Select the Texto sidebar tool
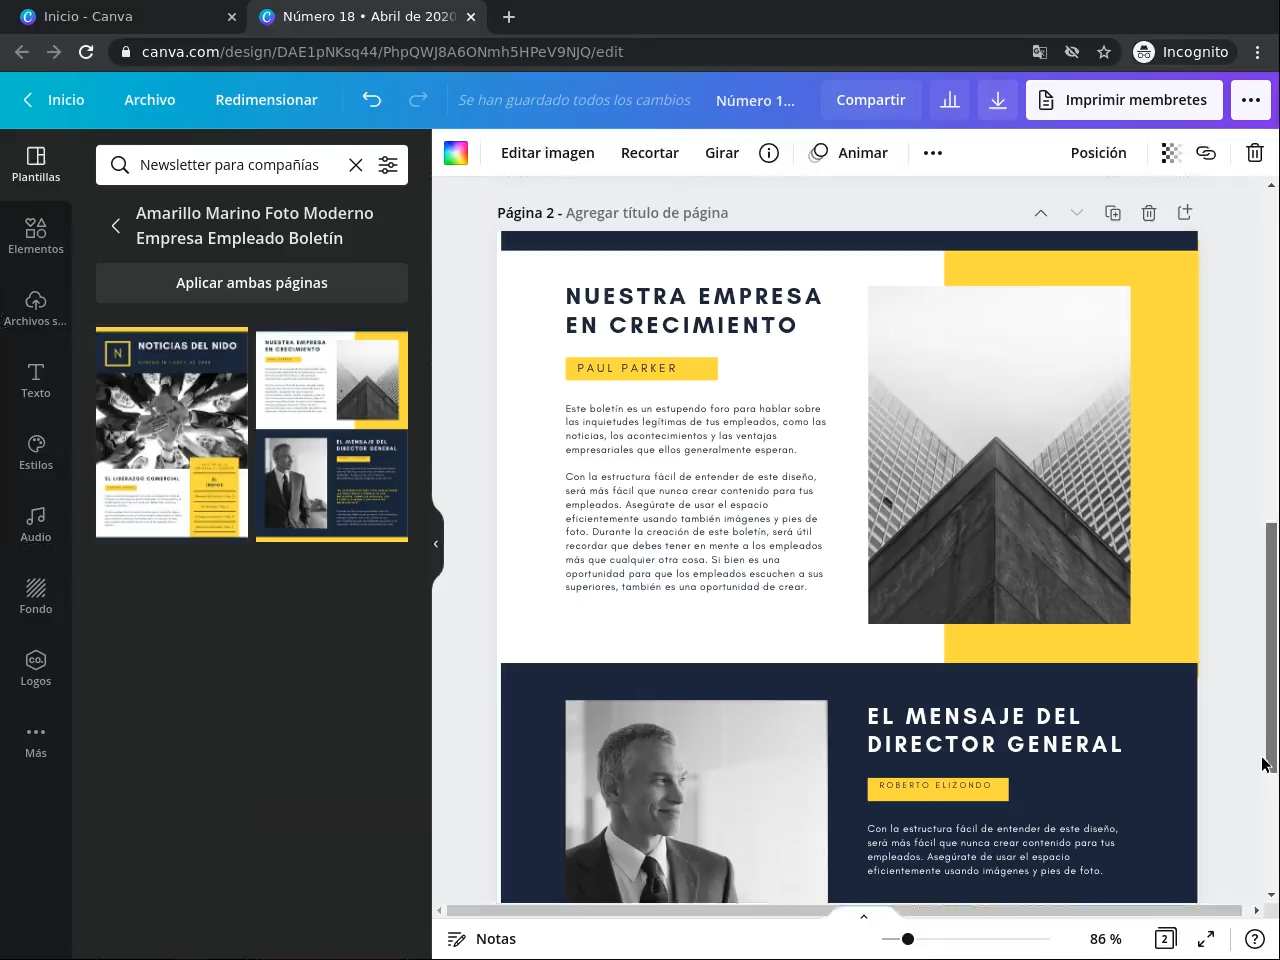 pos(36,381)
